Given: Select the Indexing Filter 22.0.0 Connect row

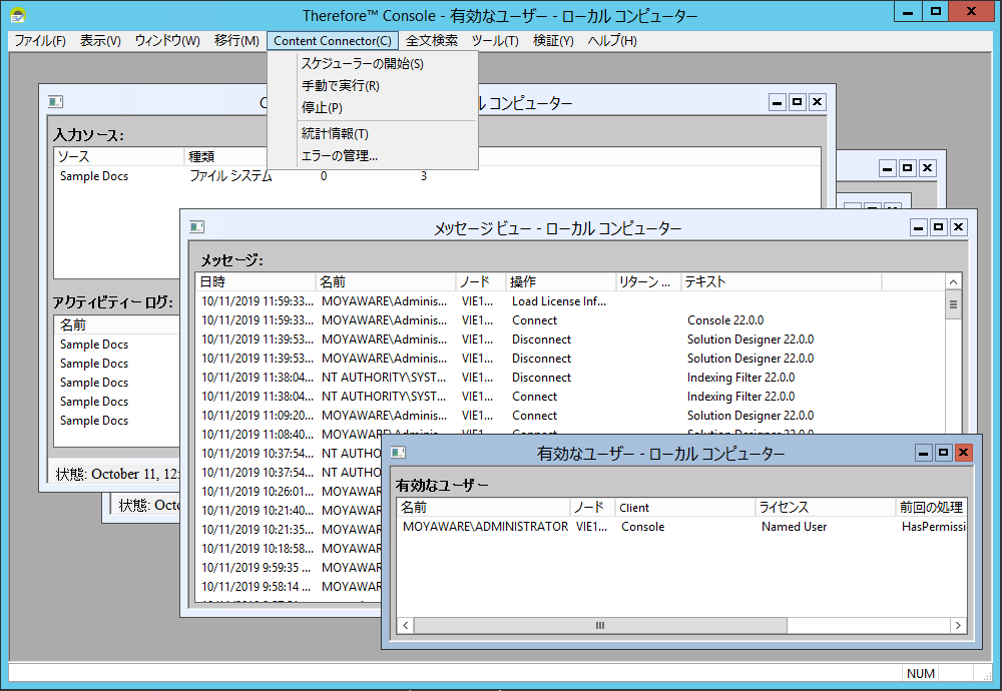Looking at the screenshot, I should [x=569, y=396].
